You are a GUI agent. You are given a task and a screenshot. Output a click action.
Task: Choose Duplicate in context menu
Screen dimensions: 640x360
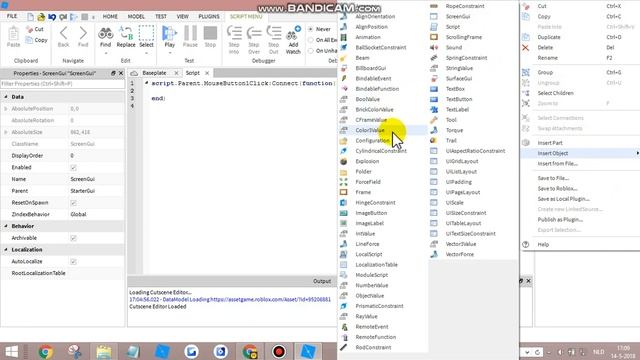pyautogui.click(x=549, y=37)
